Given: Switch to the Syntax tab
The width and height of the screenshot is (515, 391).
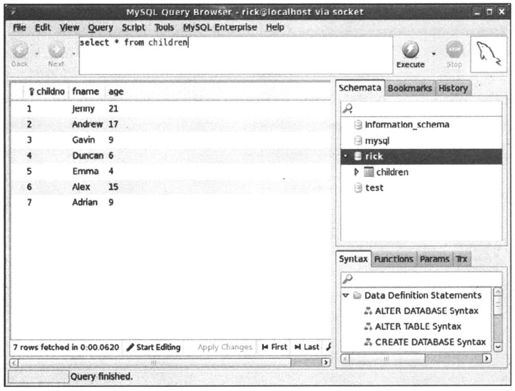Looking at the screenshot, I should [353, 259].
